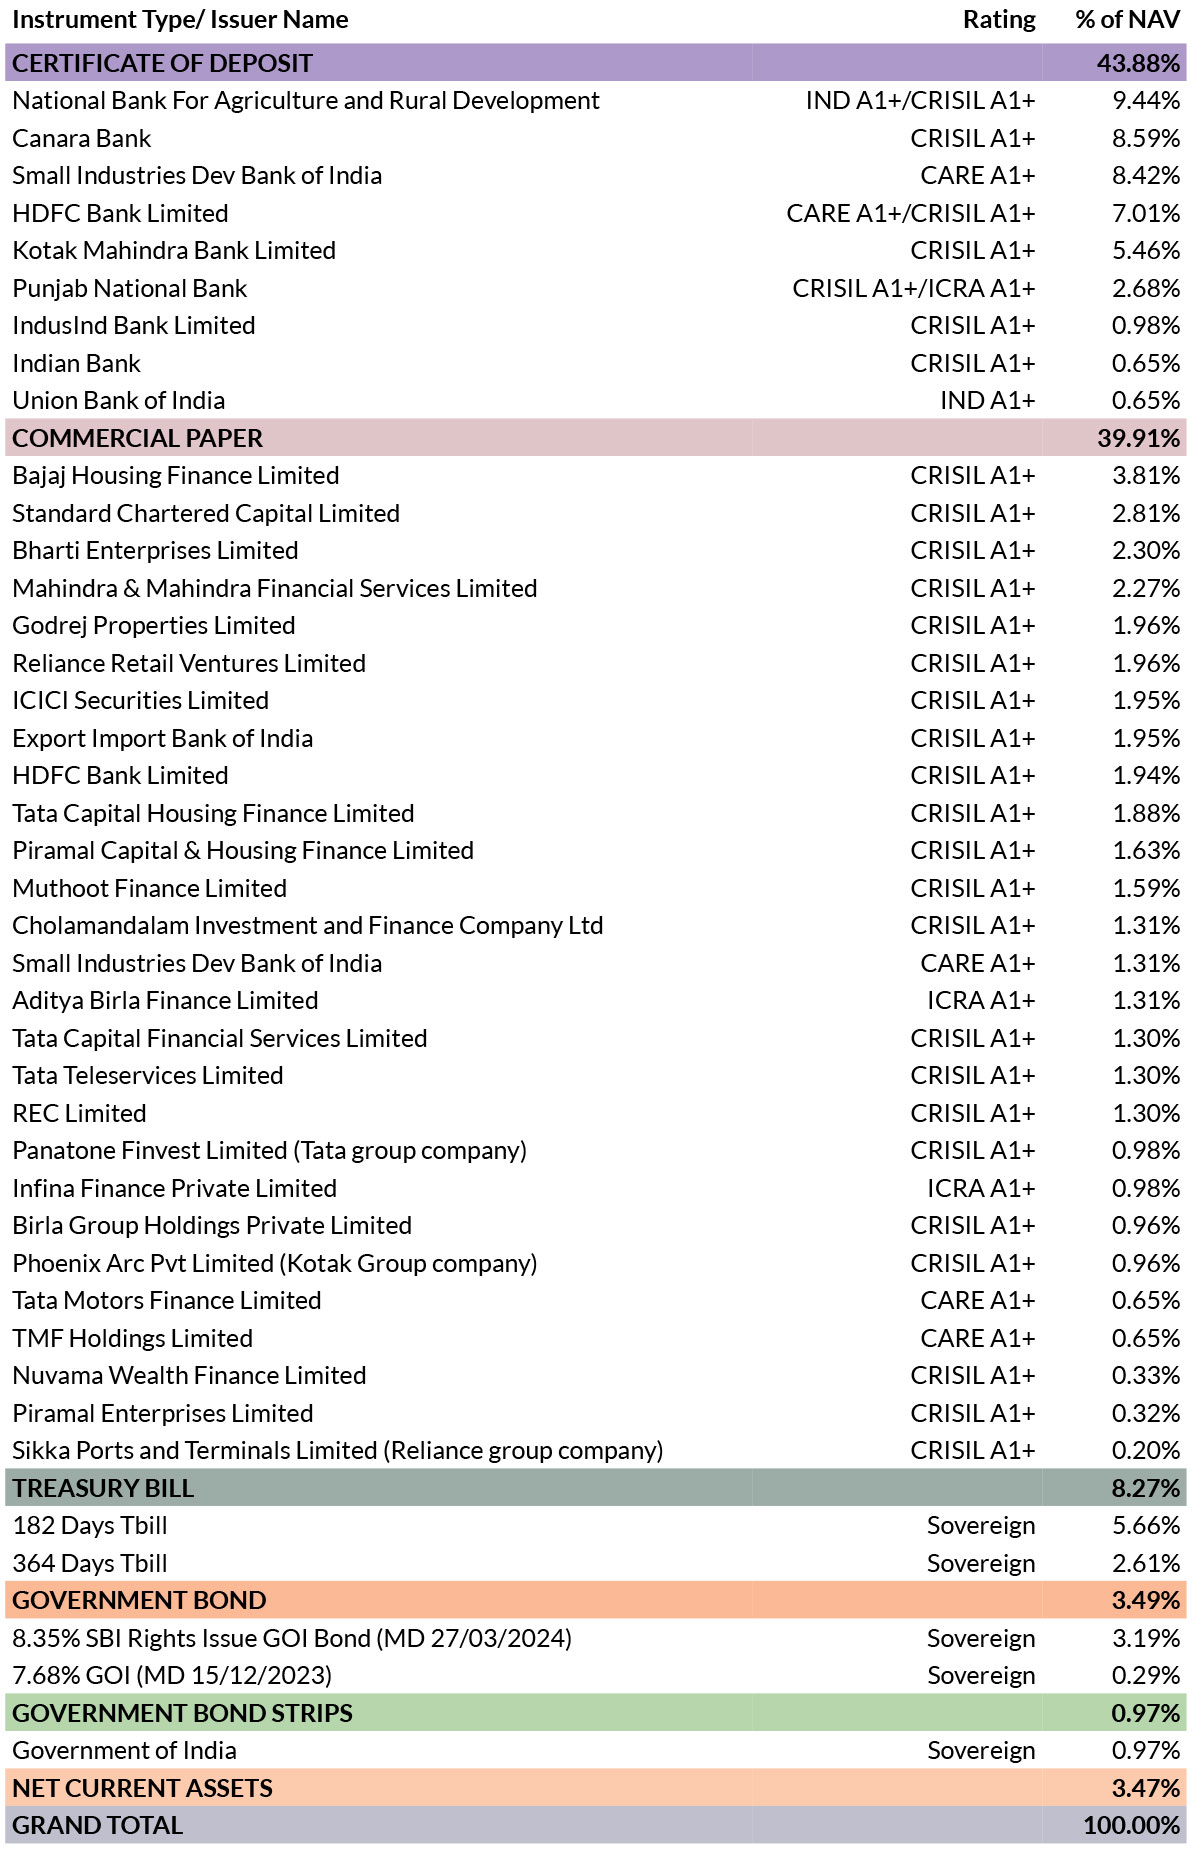The height and width of the screenshot is (1859, 1194).
Task: Click the % of NAV column header
Action: click(x=1127, y=20)
